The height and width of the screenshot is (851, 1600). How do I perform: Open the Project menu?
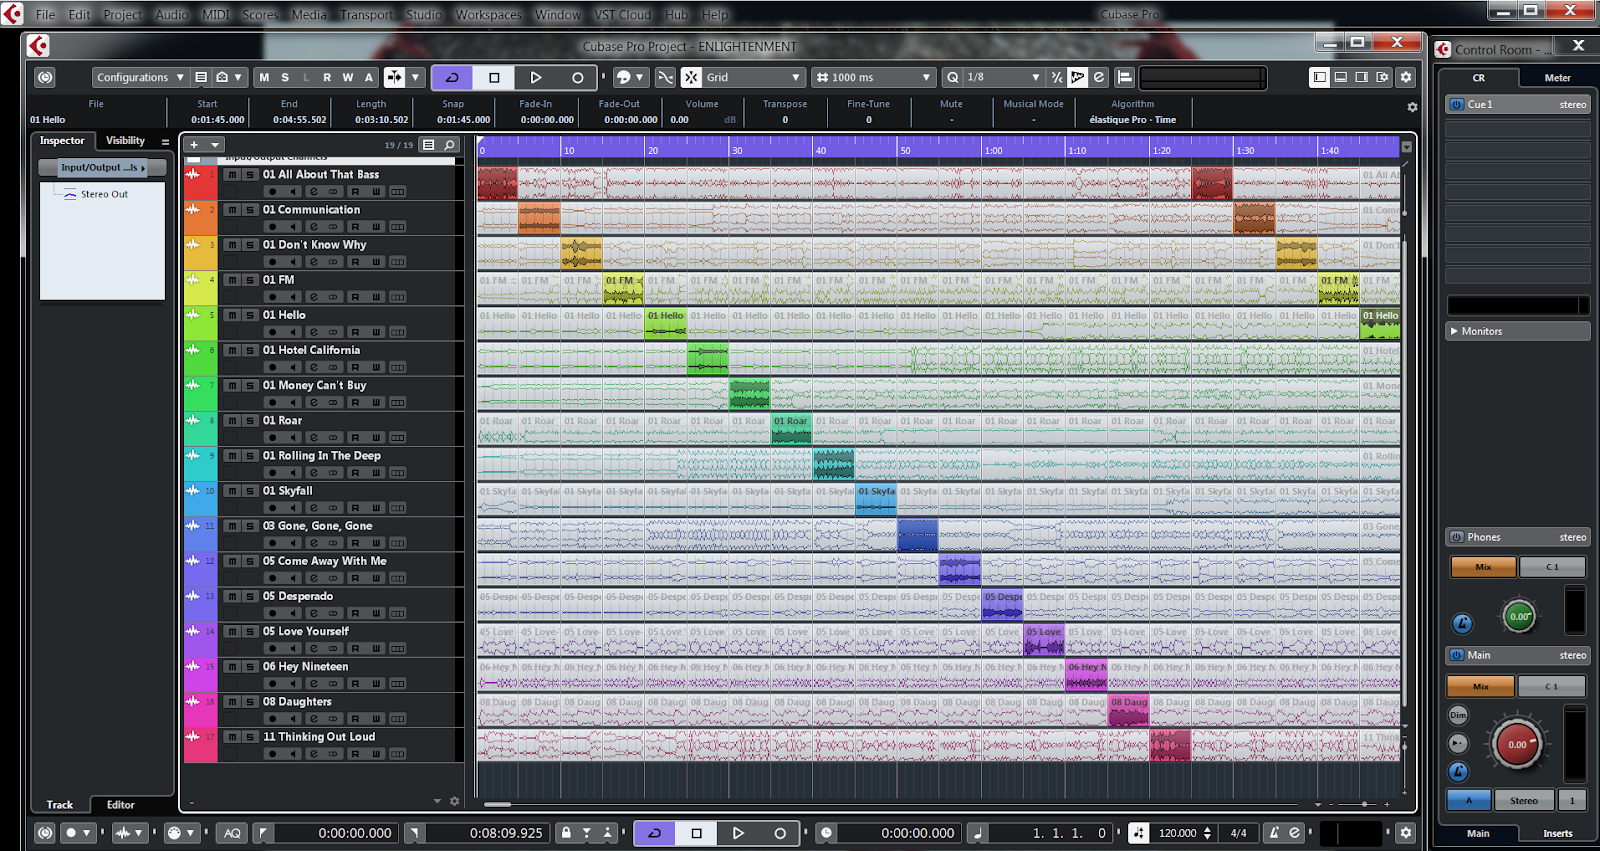coord(122,15)
